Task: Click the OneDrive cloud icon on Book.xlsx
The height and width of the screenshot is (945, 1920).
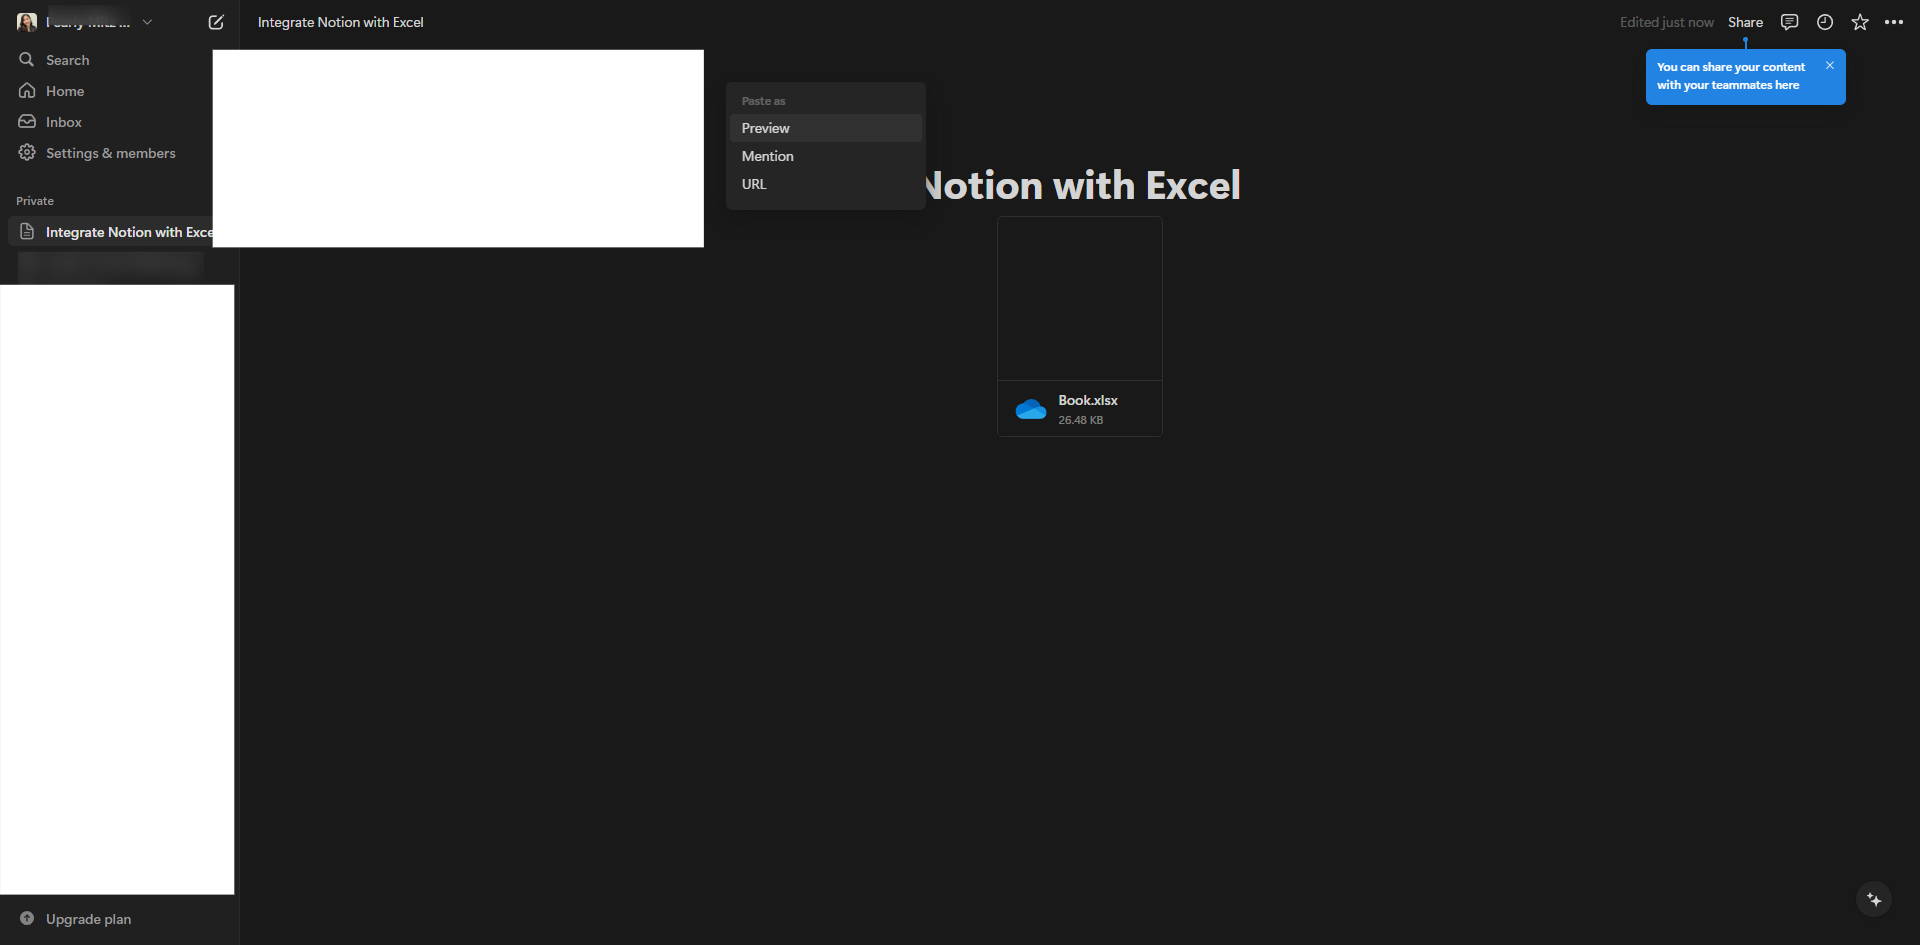Action: pyautogui.click(x=1031, y=409)
